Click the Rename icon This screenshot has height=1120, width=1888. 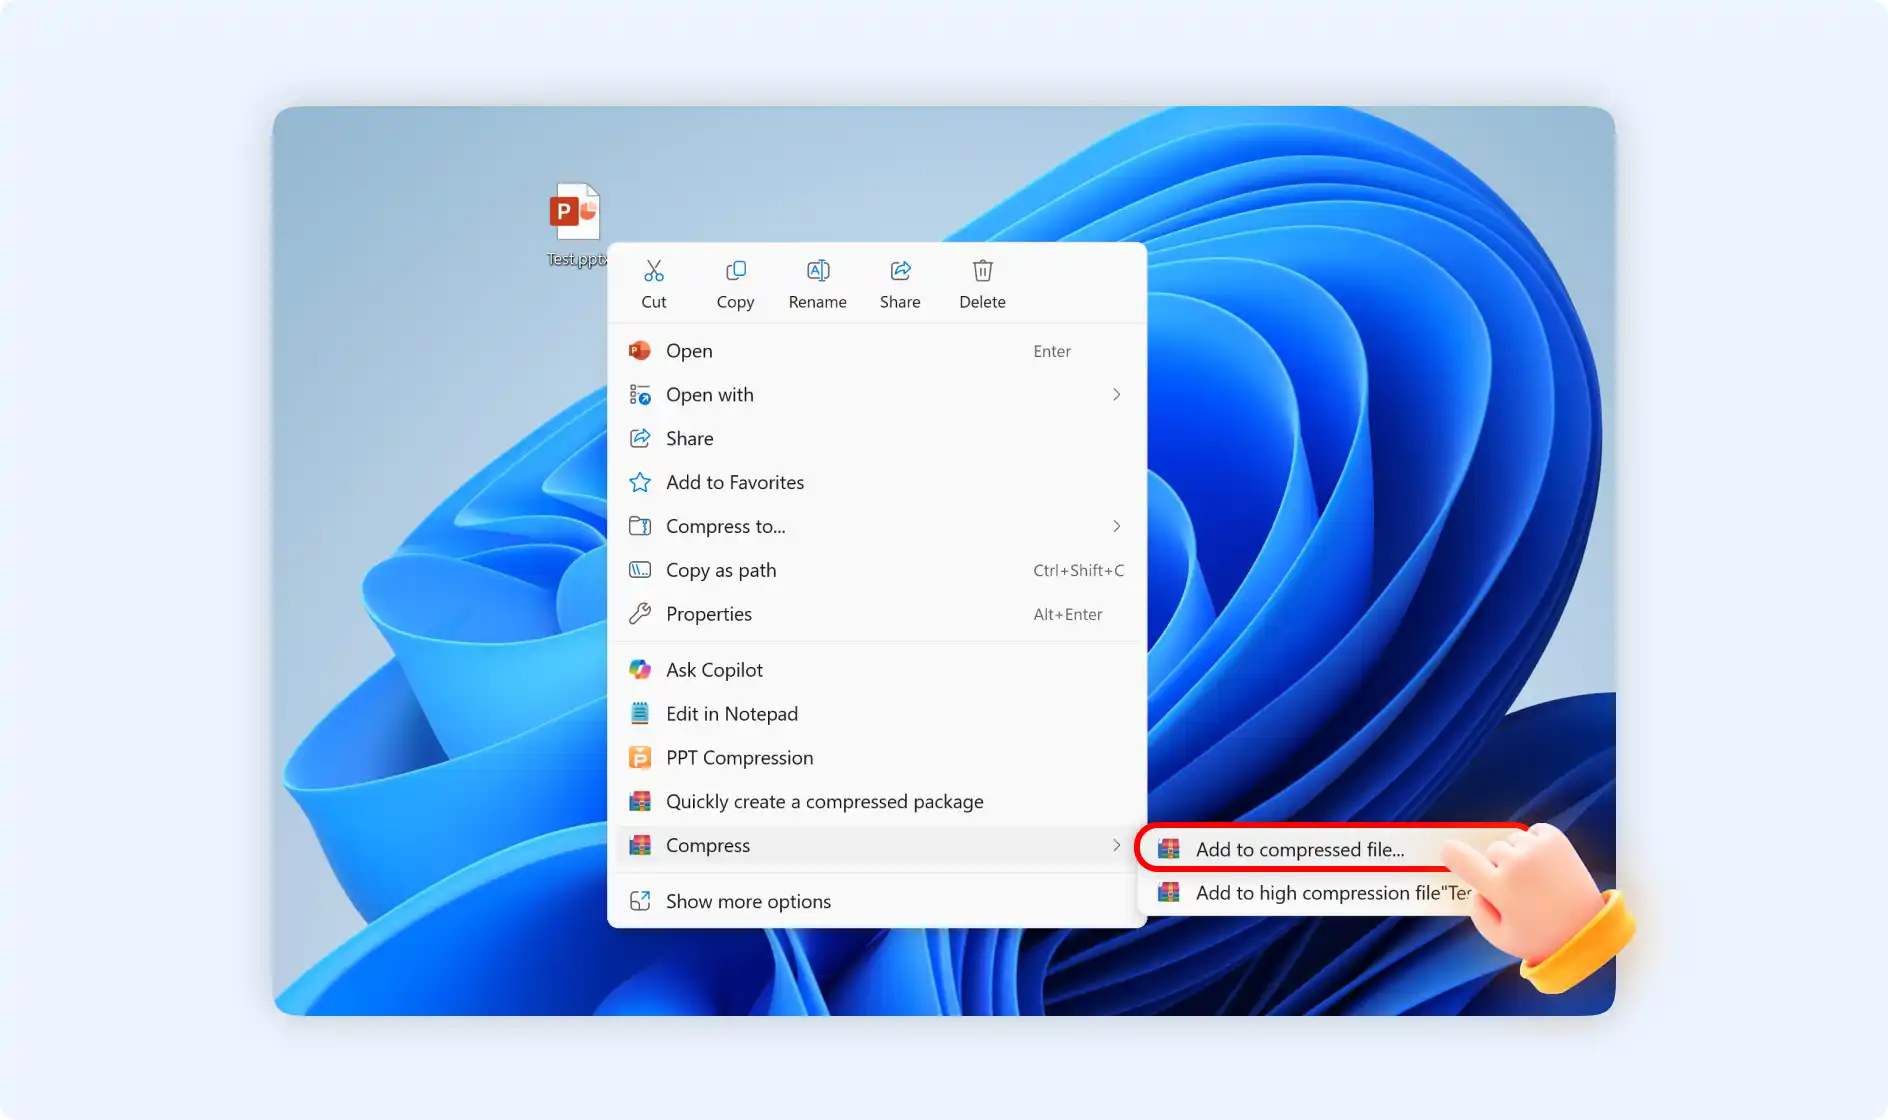[x=818, y=271]
